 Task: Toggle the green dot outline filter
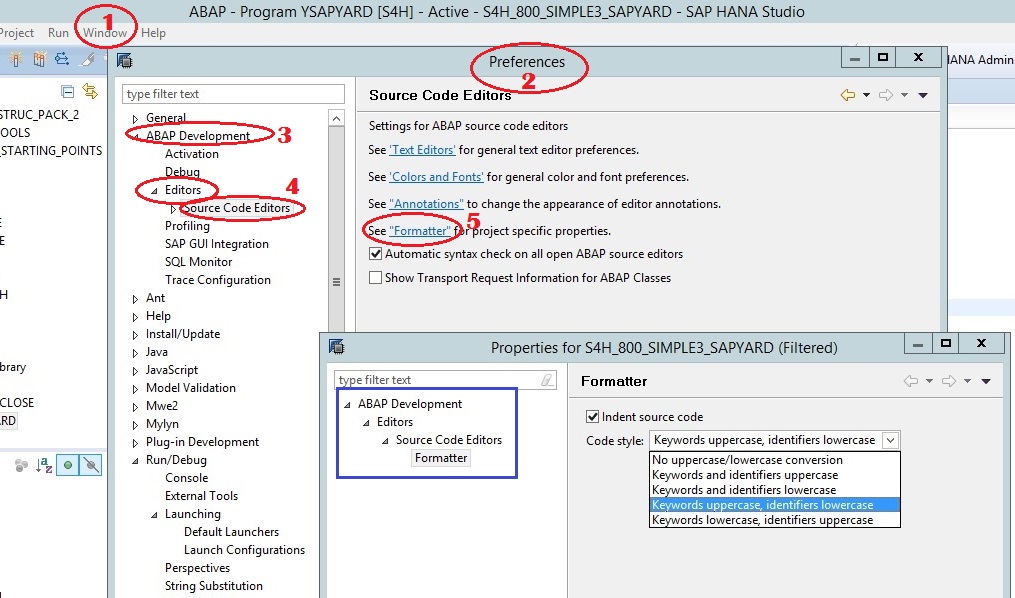coord(67,465)
